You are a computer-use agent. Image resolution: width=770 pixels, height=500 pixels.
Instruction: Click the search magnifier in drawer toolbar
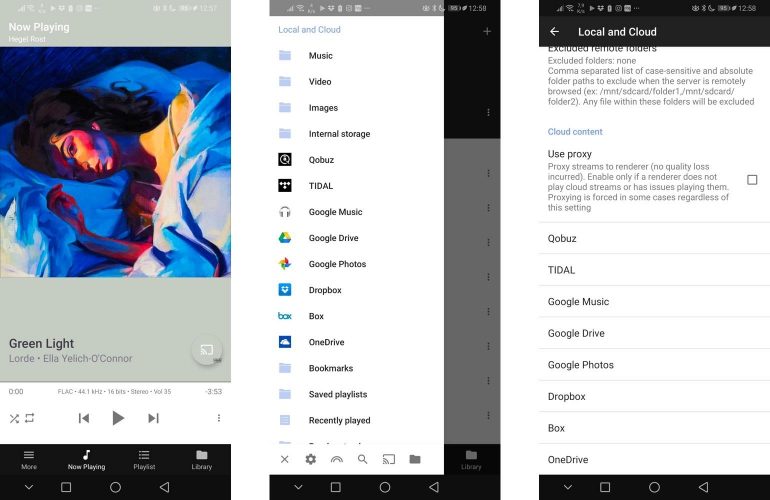(362, 459)
